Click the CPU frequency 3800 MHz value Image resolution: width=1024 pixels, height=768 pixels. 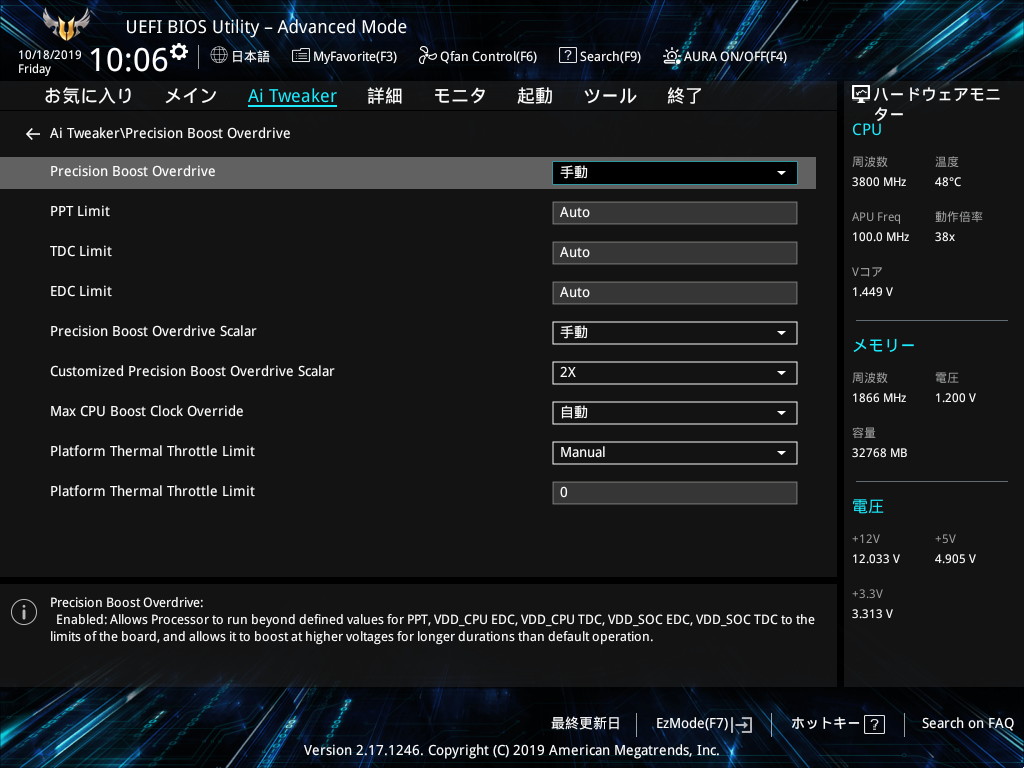pos(879,182)
